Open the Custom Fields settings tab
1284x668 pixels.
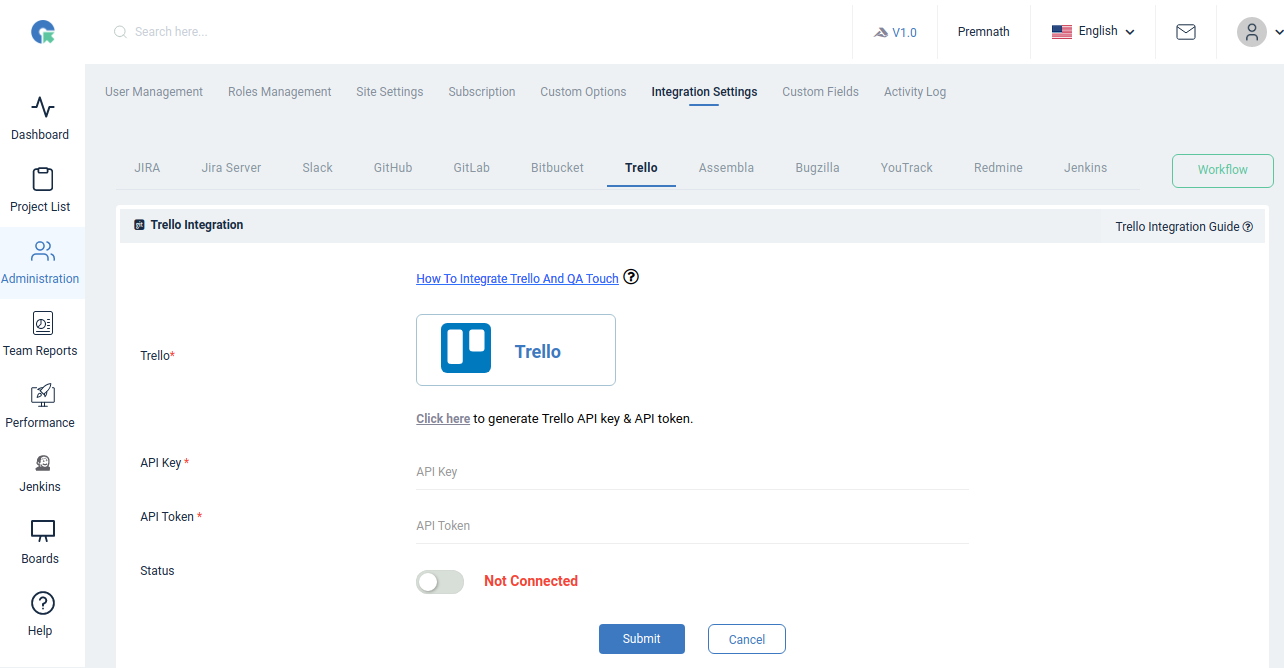pos(820,91)
